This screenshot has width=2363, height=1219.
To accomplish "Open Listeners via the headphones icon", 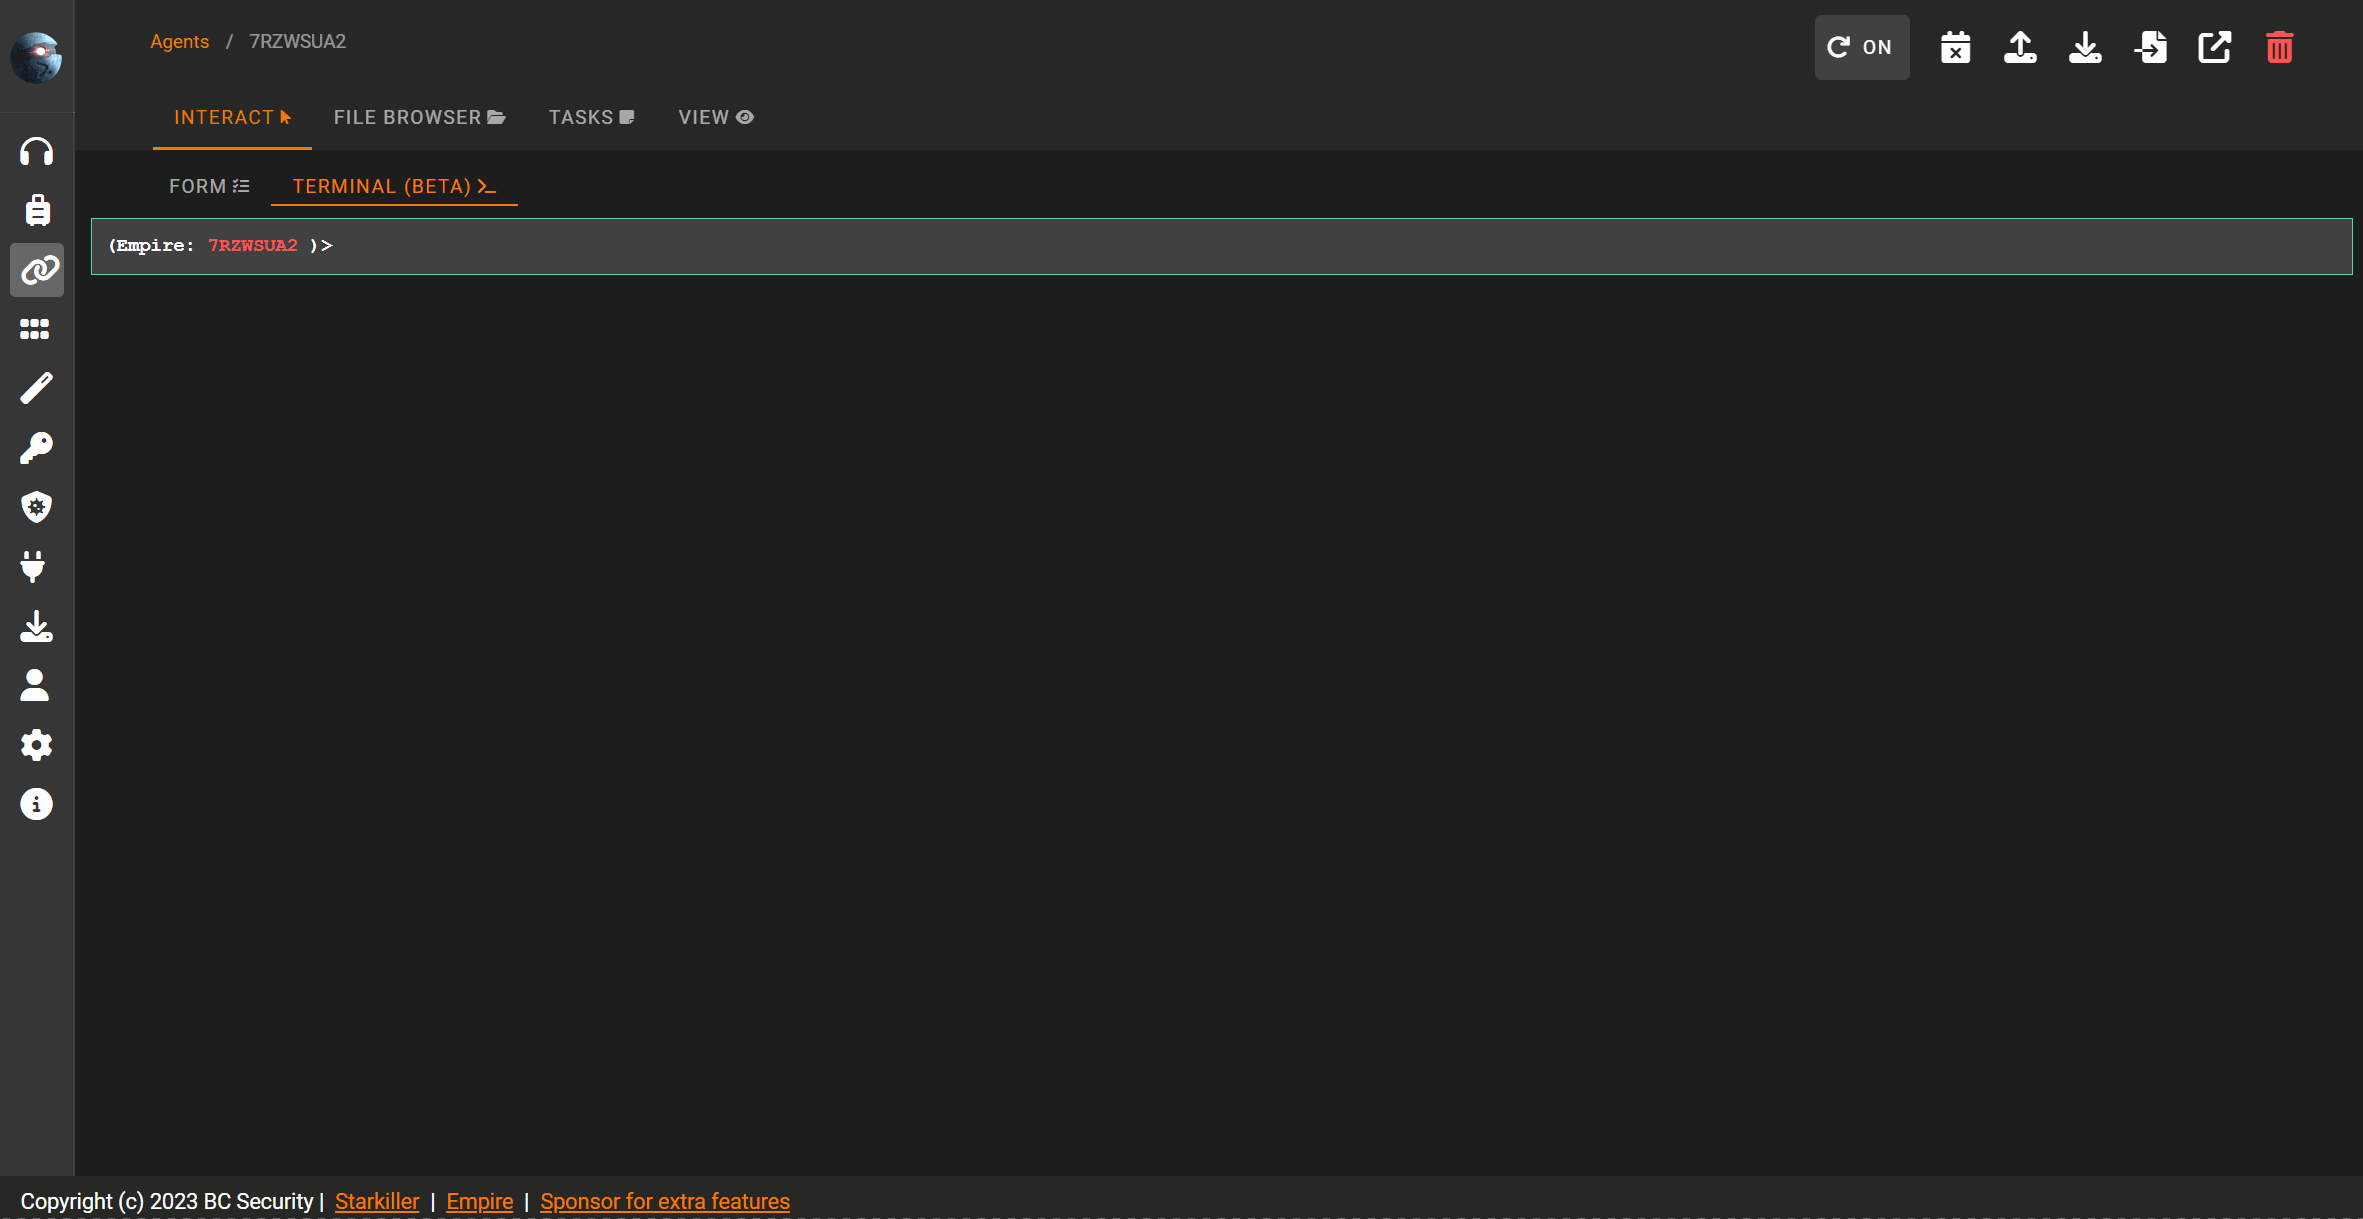I will coord(36,150).
